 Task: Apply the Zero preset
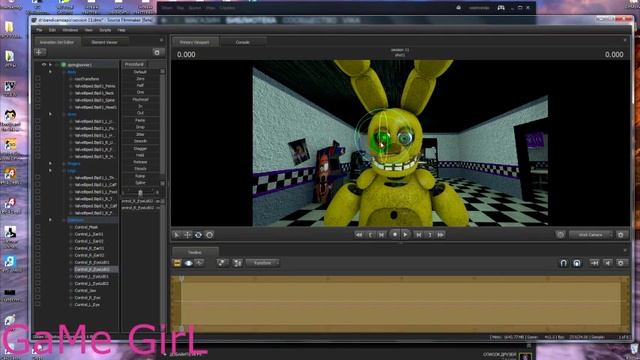pos(140,79)
